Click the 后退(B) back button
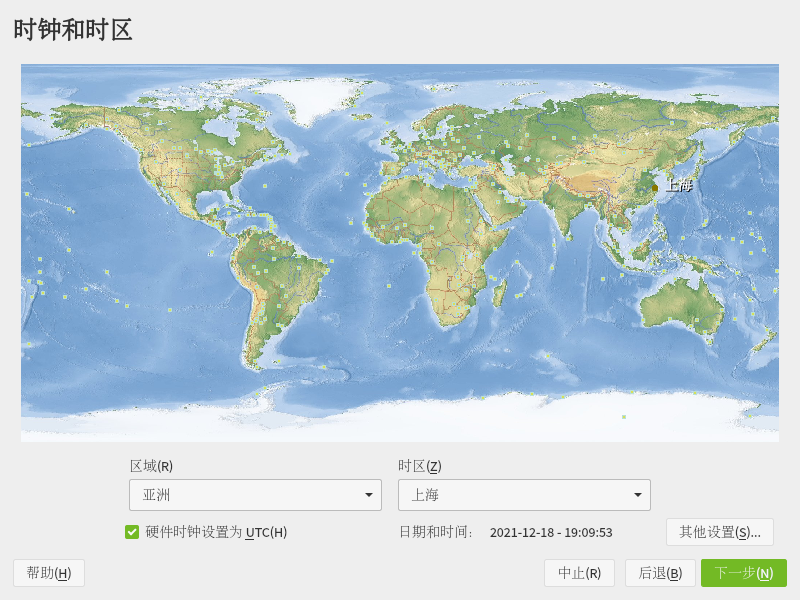 pyautogui.click(x=660, y=573)
